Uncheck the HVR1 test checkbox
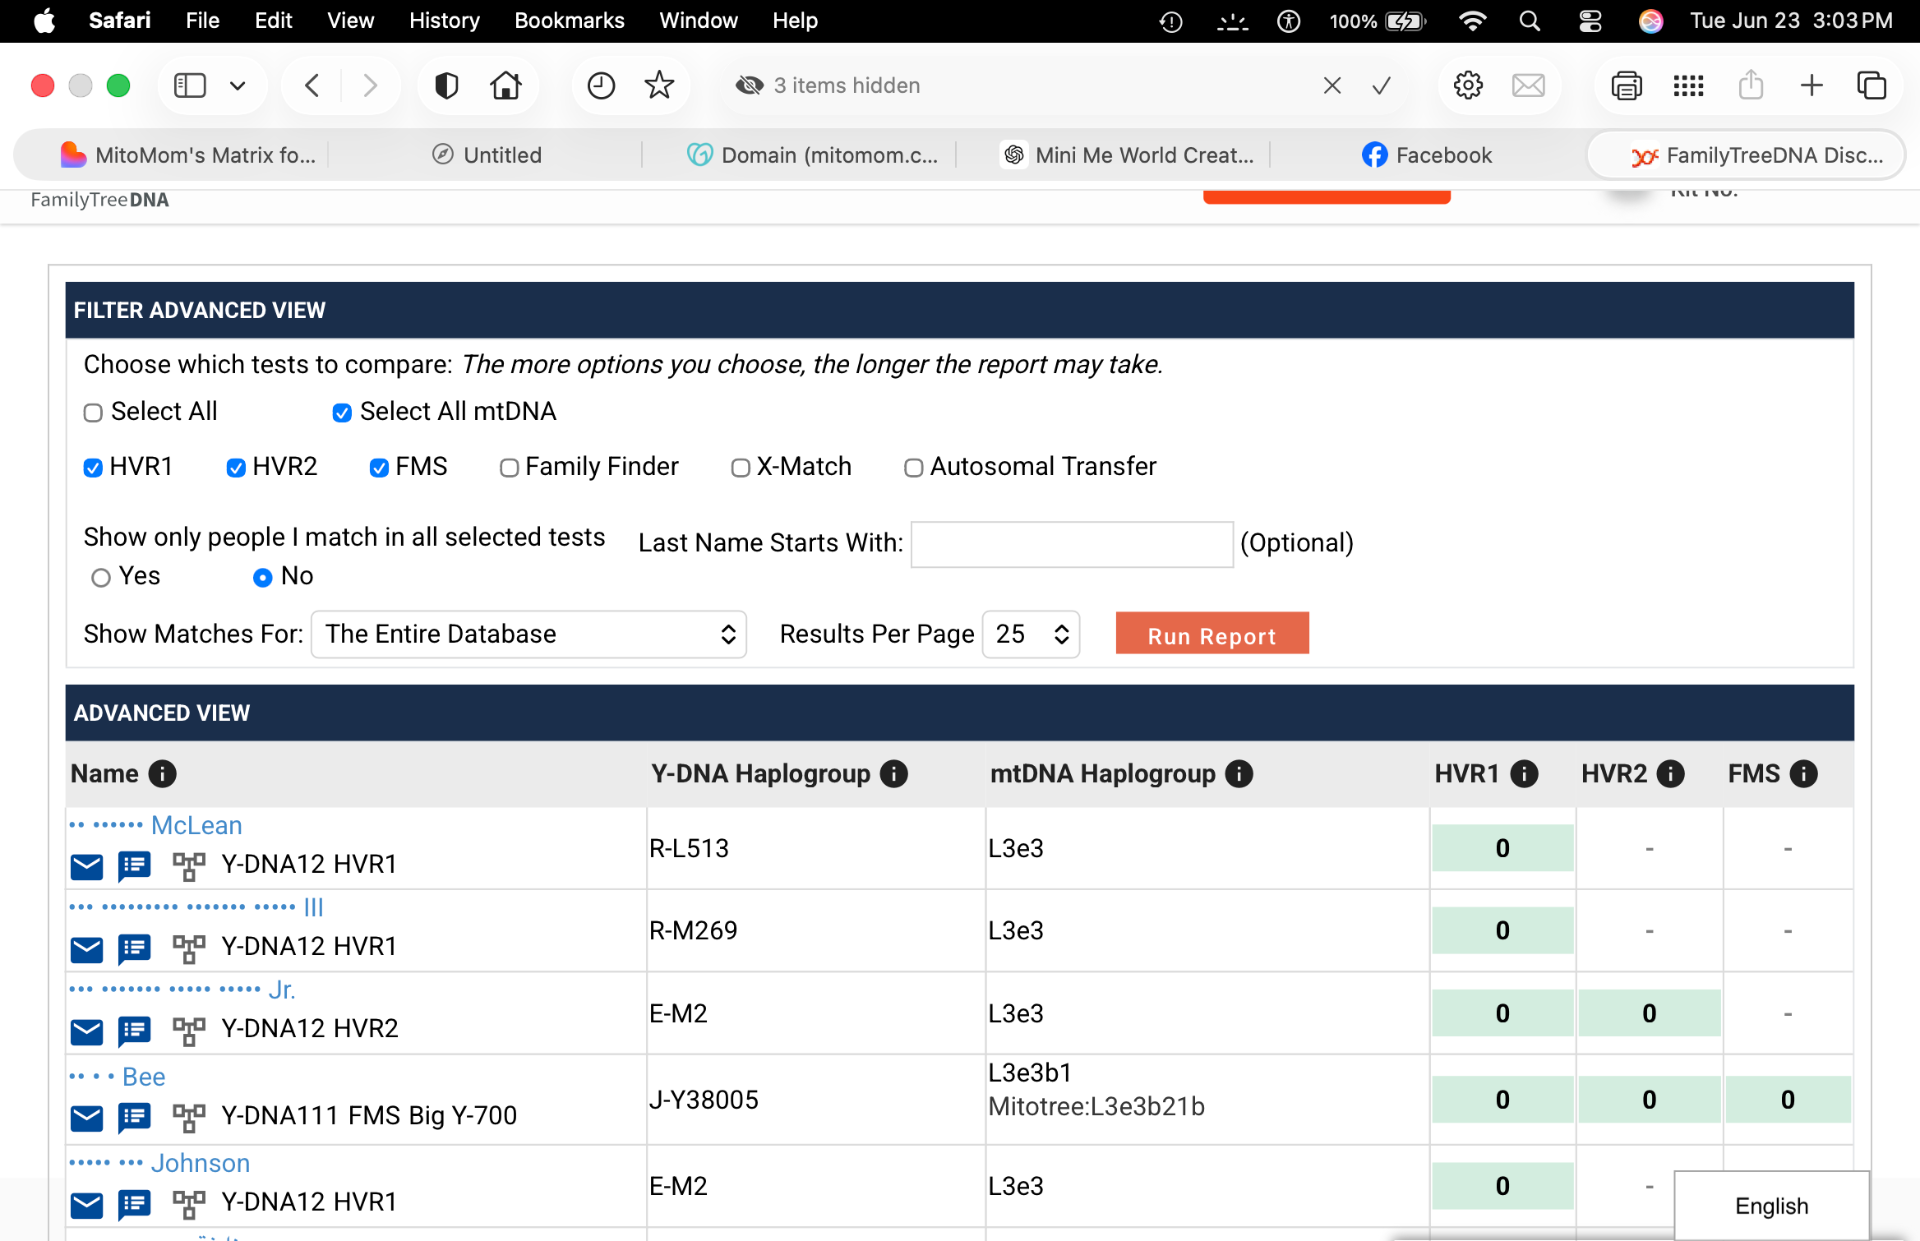This screenshot has height=1241, width=1920. point(93,468)
